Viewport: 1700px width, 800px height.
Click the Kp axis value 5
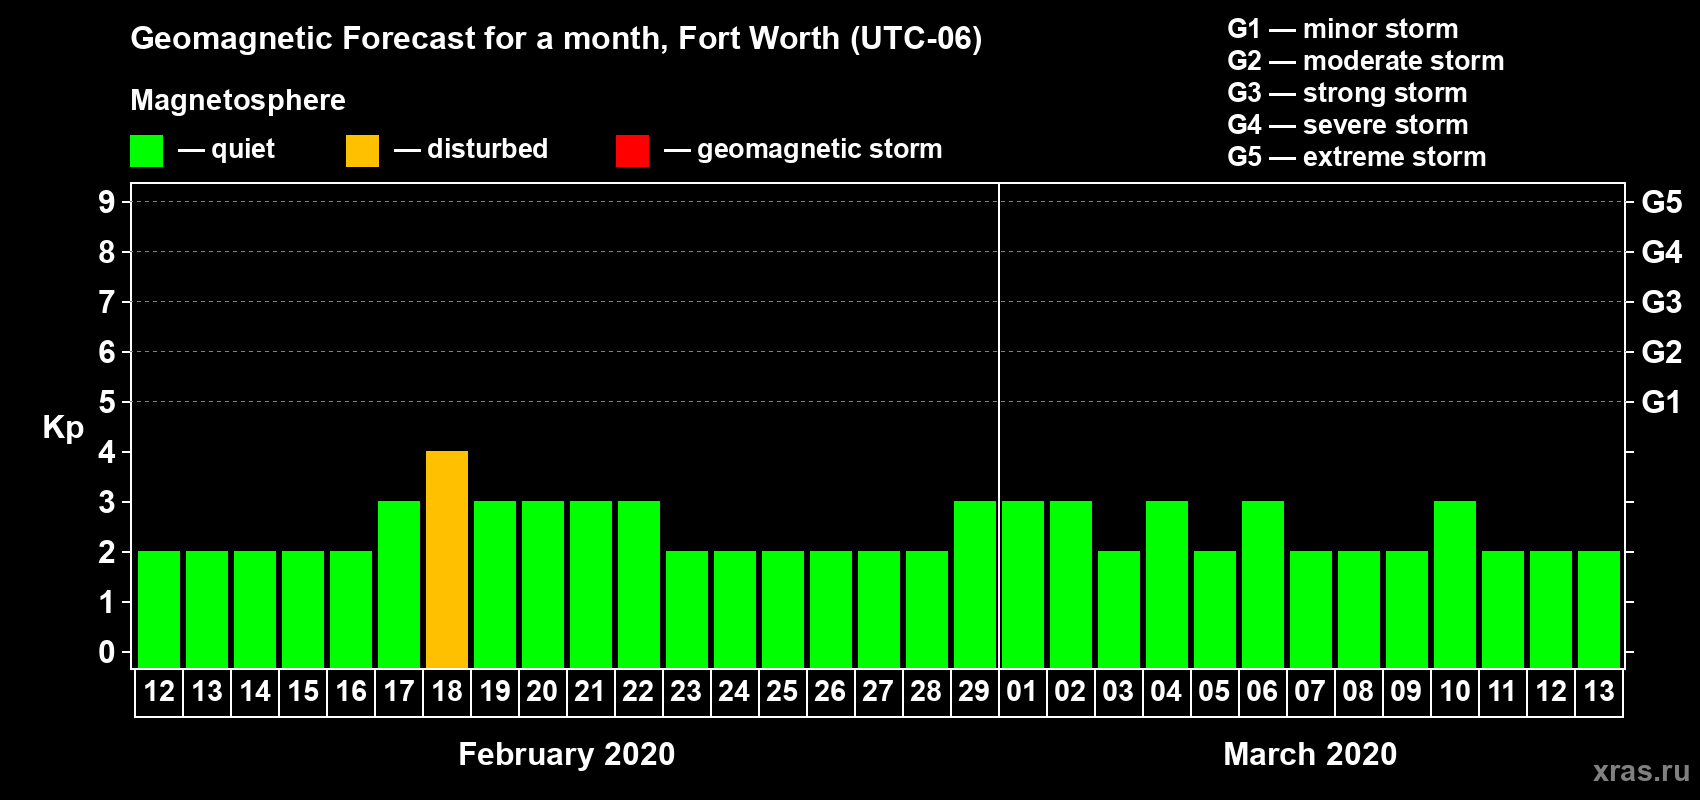pos(107,402)
